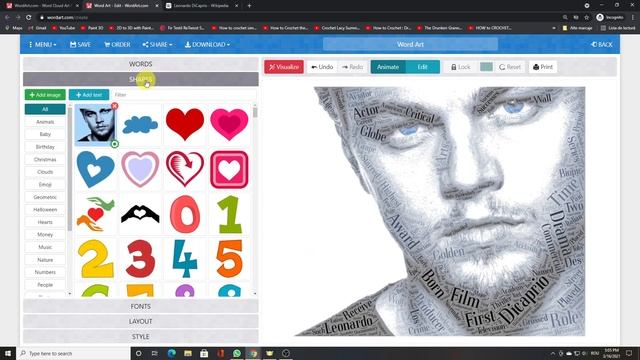Select heart with curved arrow shape
This screenshot has width=640, height=360.
pyautogui.click(x=185, y=169)
